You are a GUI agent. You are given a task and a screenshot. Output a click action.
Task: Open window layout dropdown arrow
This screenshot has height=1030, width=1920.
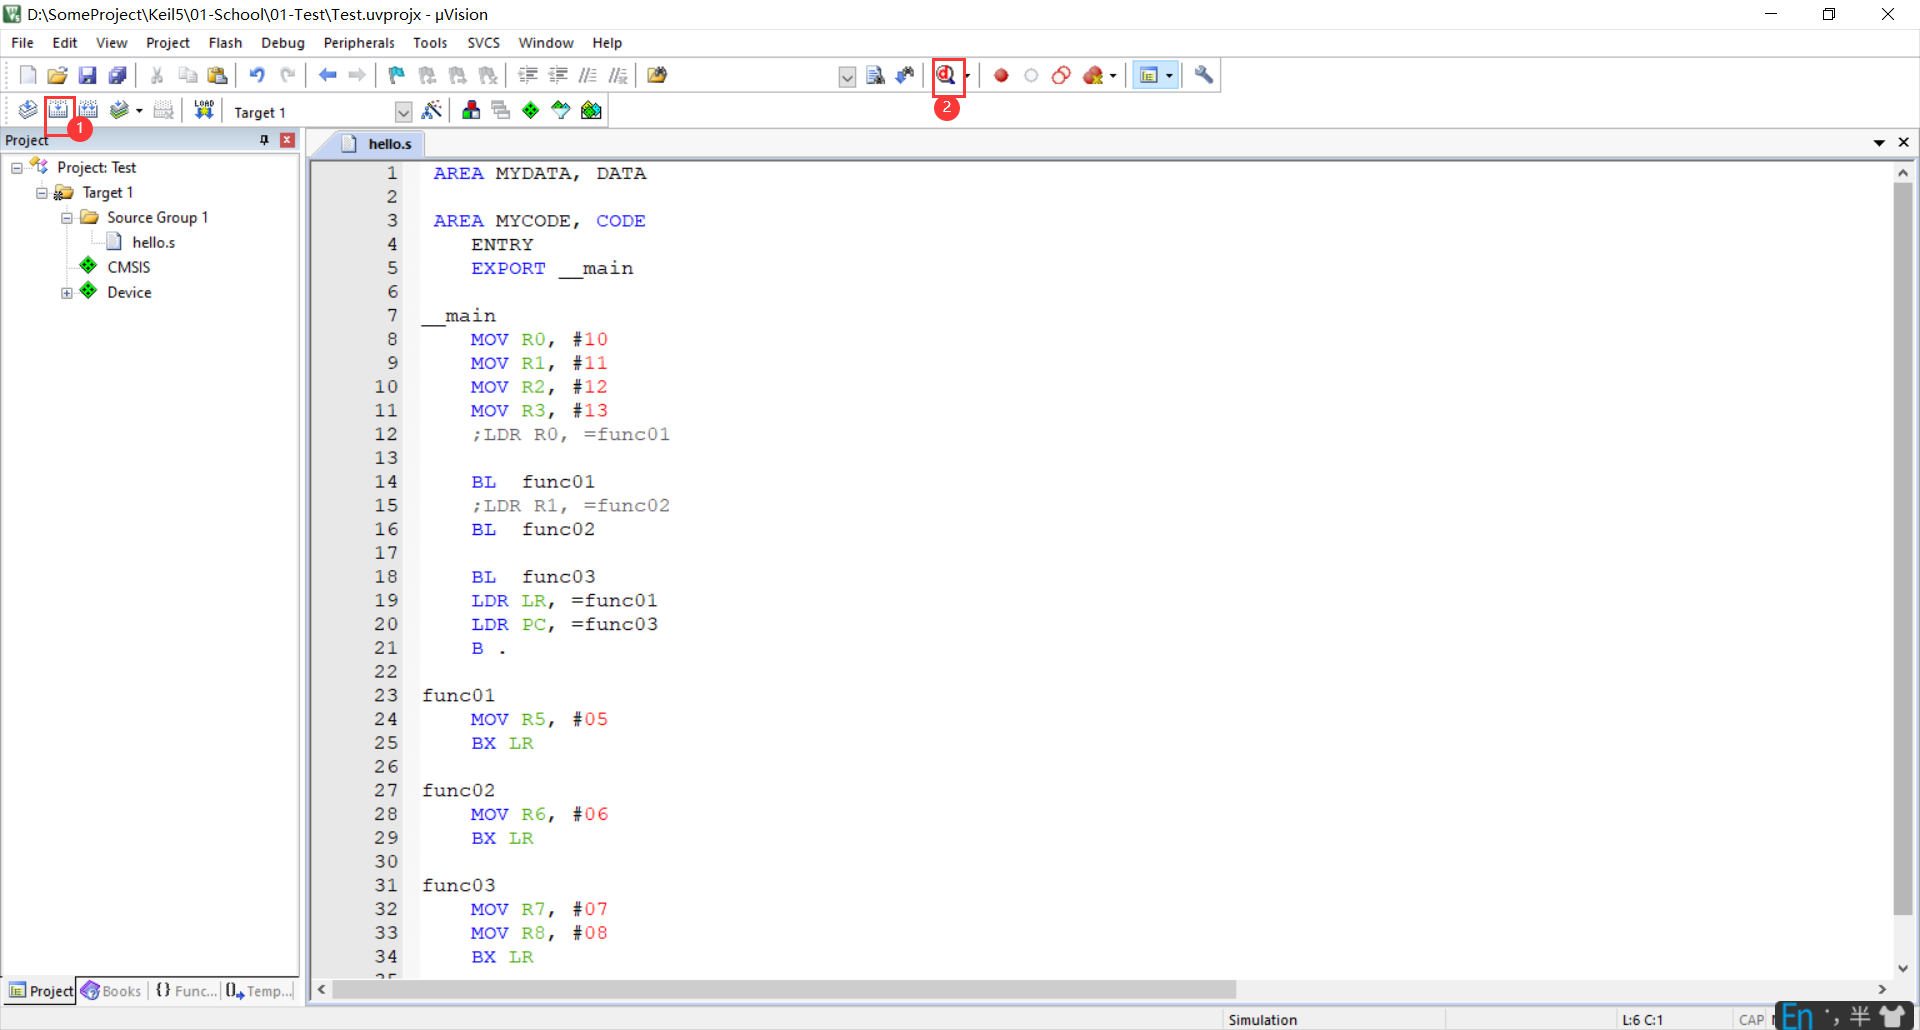pyautogui.click(x=1169, y=76)
